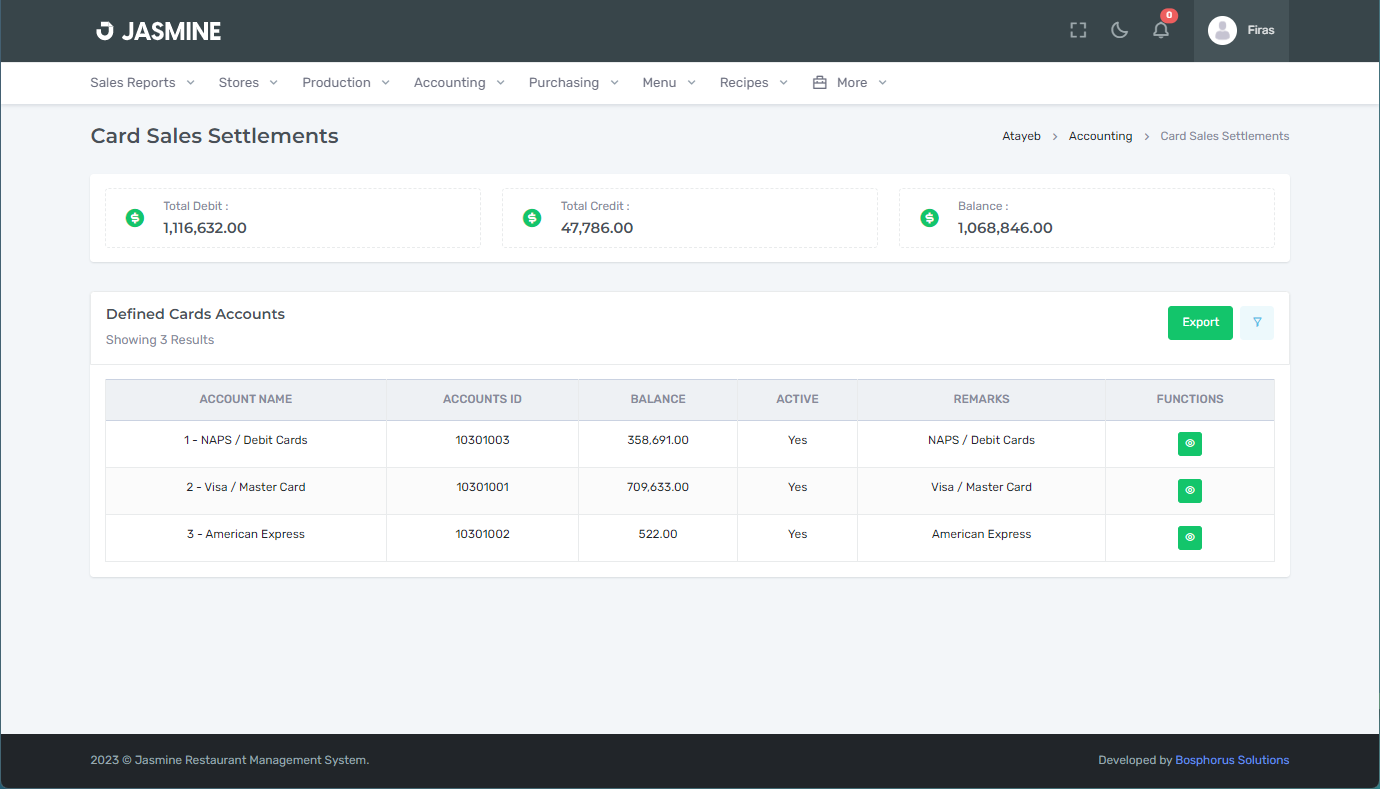Screen dimensions: 1380x789
Task: Click the Export button
Action: [1200, 322]
